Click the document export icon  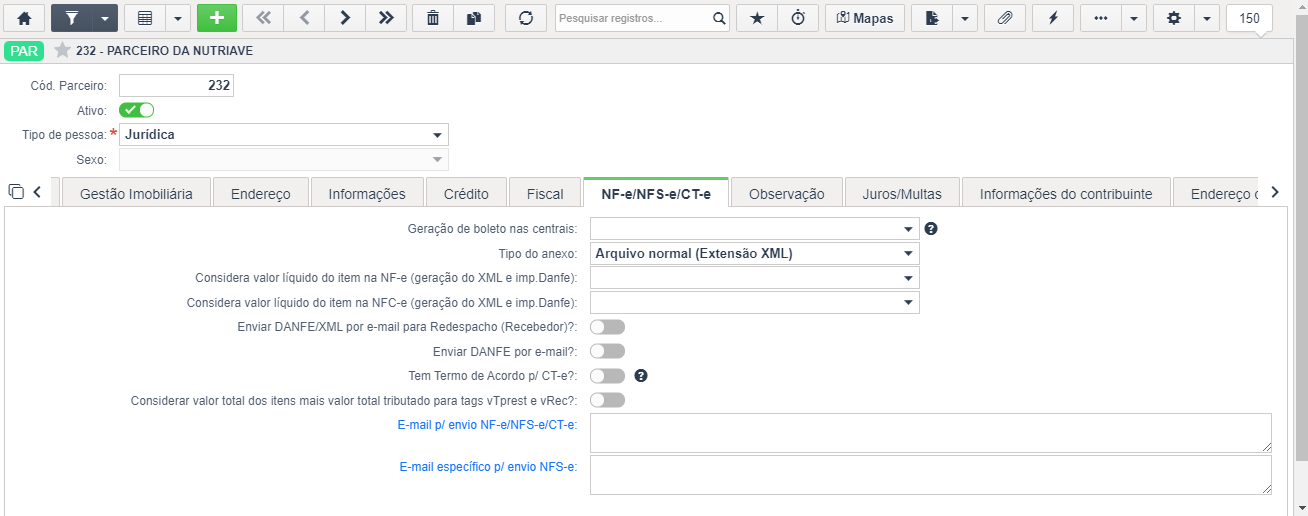pos(932,18)
